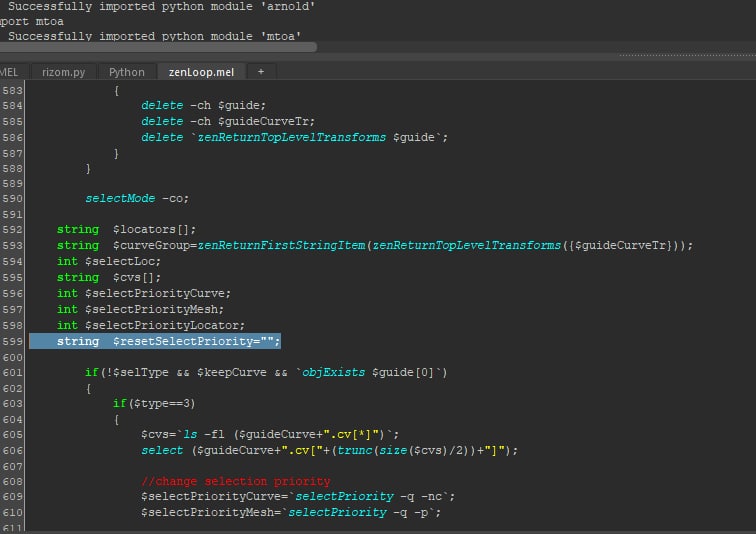Click '$selectPriorityMesh=`selectPriority -q -p`' line
Screen dimensions: 756x534
[x=291, y=512]
